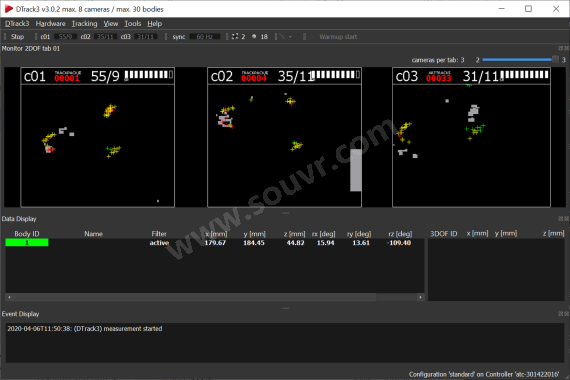Click the cameras per tab slider handle
This screenshot has width=570, height=380.
(555, 60)
